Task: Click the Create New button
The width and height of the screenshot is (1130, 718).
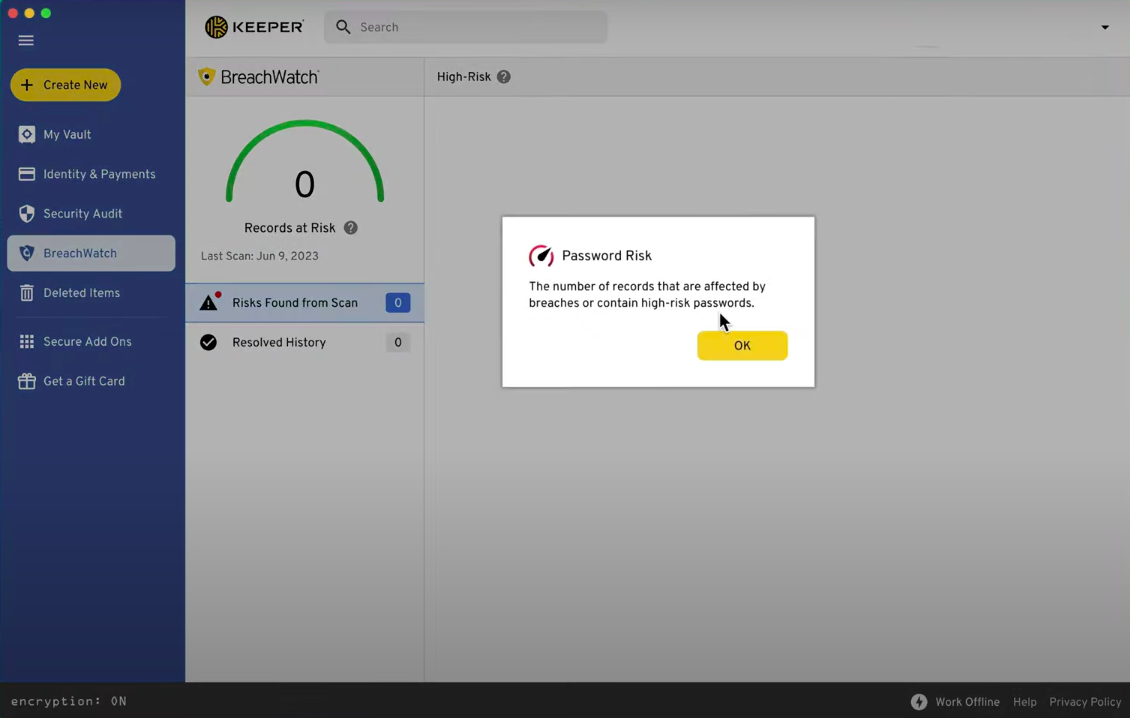Action: [x=66, y=85]
